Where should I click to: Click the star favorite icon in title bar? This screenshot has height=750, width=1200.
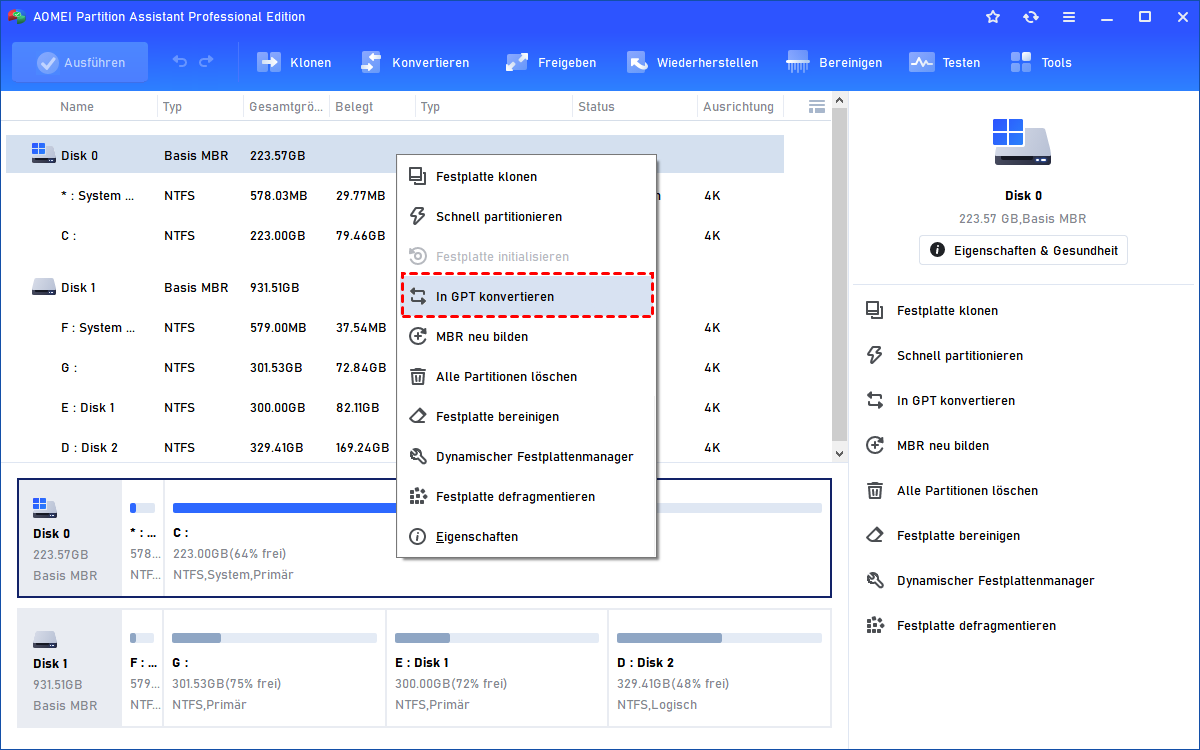point(993,17)
